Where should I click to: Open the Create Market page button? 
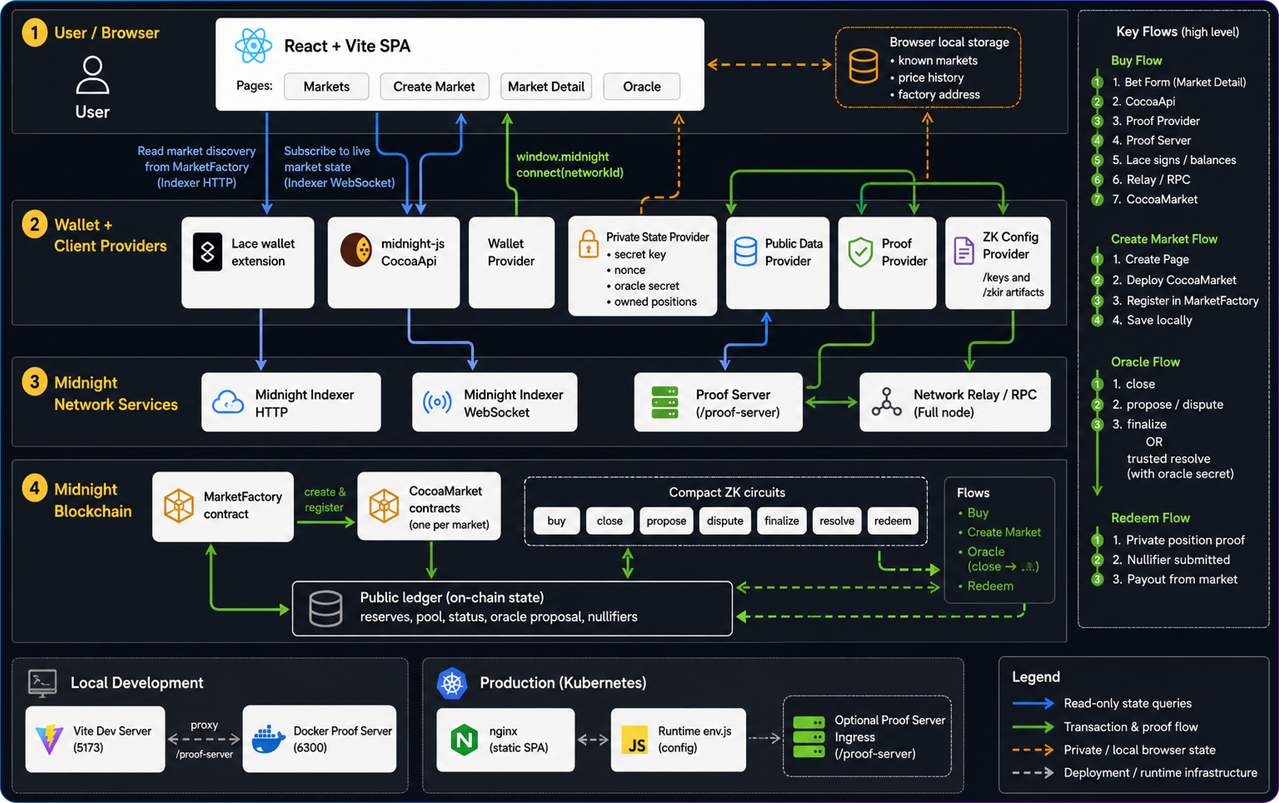(434, 86)
